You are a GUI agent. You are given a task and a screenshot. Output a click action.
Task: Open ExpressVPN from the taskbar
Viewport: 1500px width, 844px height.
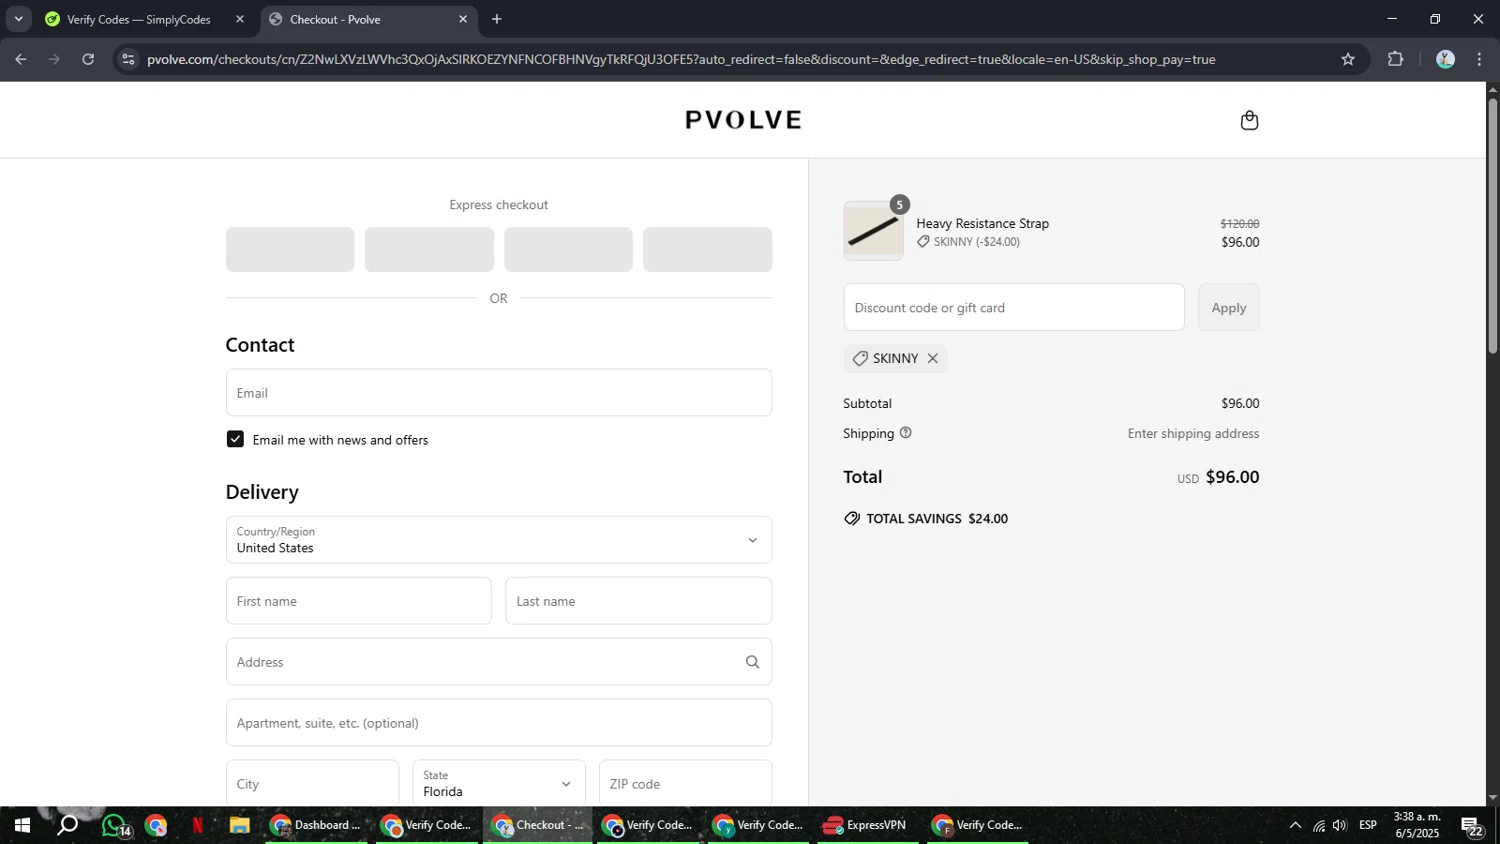coord(867,826)
